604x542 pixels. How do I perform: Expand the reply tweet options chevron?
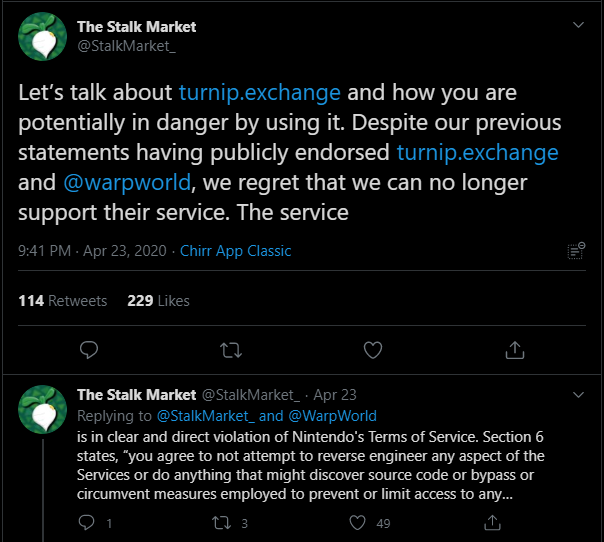578,394
